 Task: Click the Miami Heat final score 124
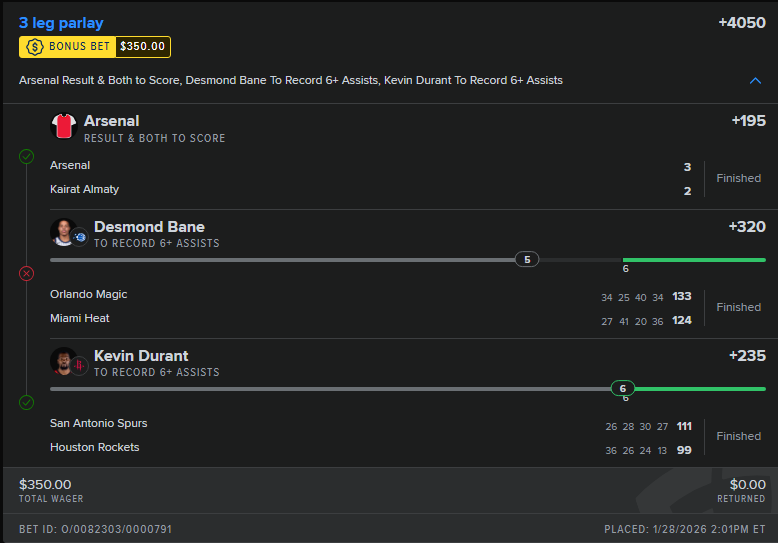681,320
